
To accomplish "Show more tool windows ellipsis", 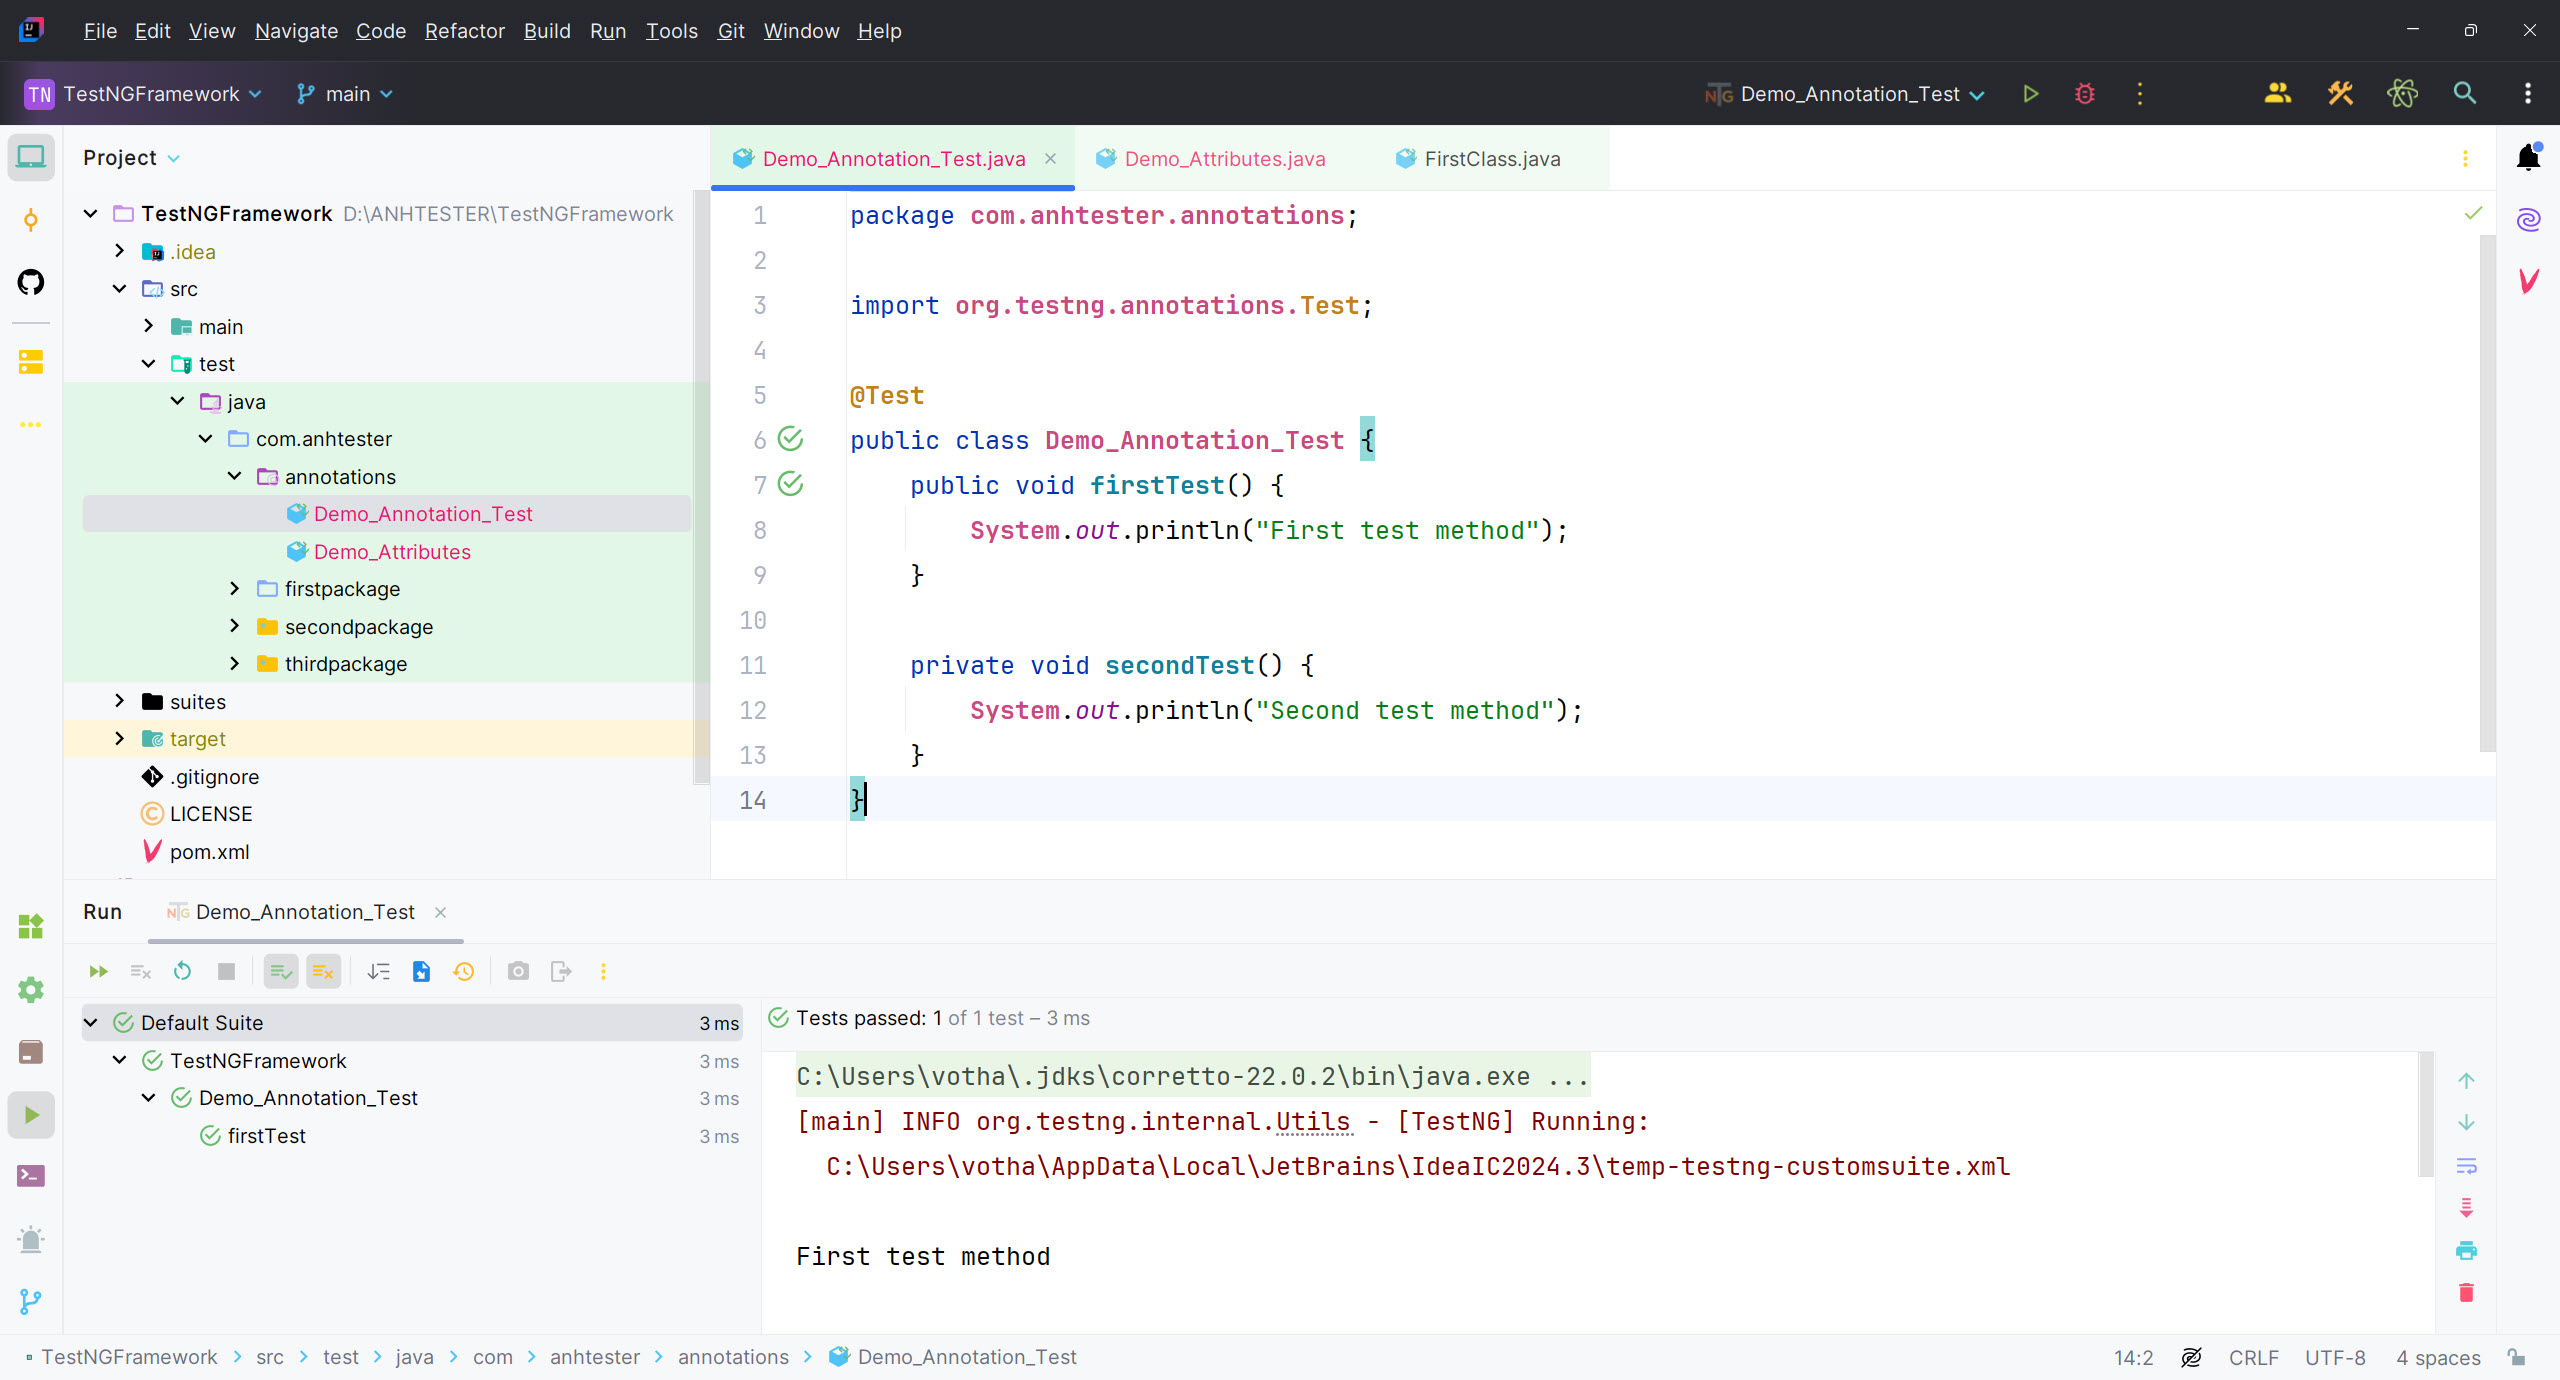I will [31, 425].
